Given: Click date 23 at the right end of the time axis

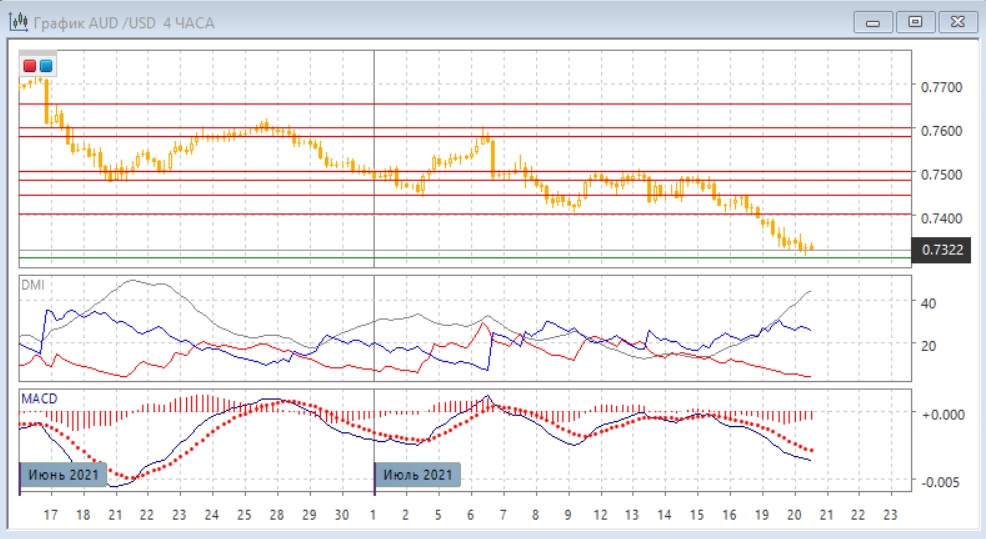Looking at the screenshot, I should (x=890, y=516).
